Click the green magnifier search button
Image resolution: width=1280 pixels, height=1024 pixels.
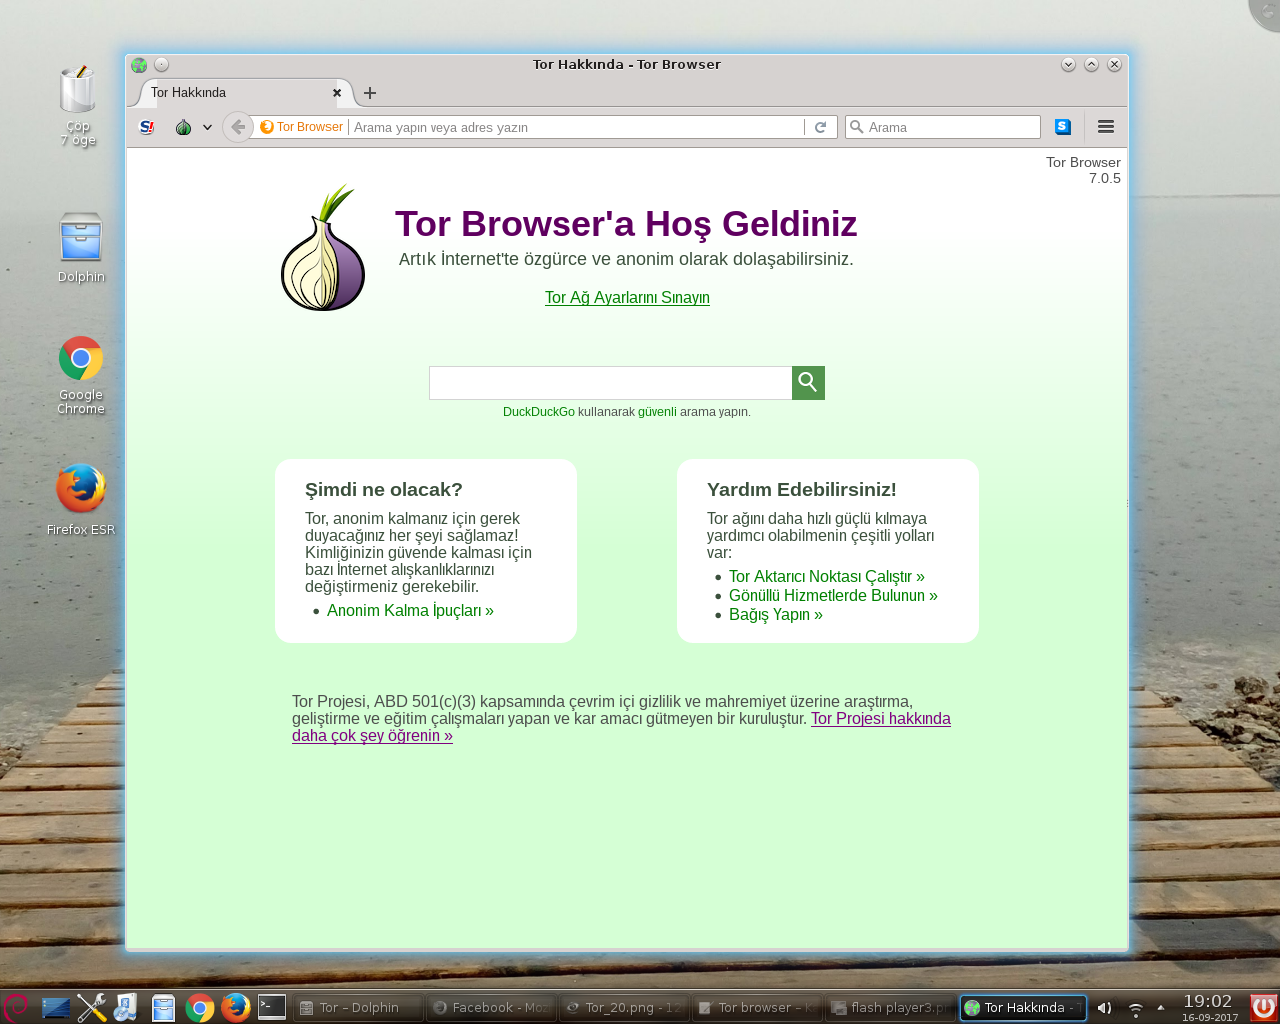pos(808,383)
